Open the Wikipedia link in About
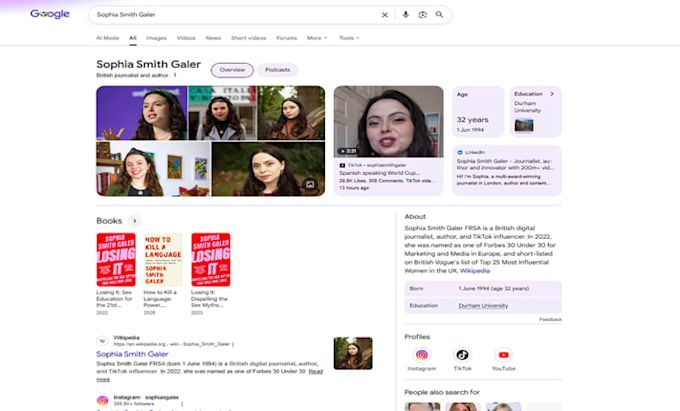 point(475,271)
